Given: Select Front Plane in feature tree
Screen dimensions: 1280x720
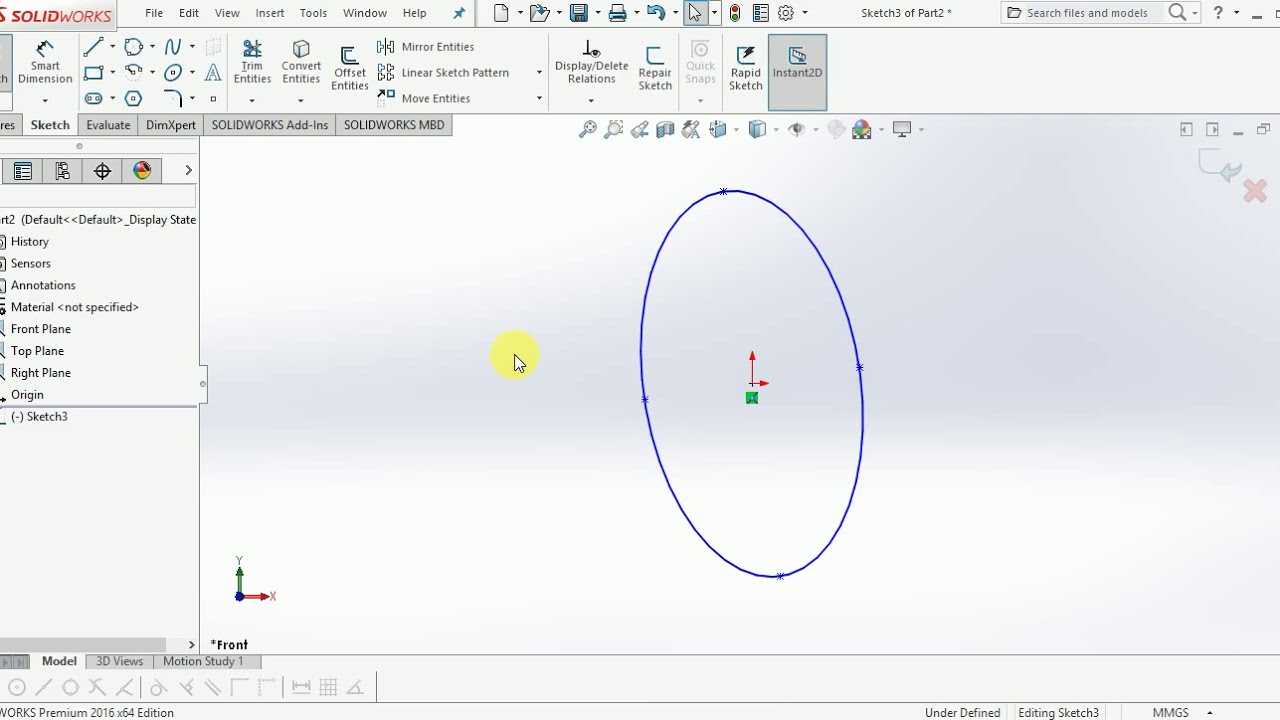Looking at the screenshot, I should click(40, 329).
